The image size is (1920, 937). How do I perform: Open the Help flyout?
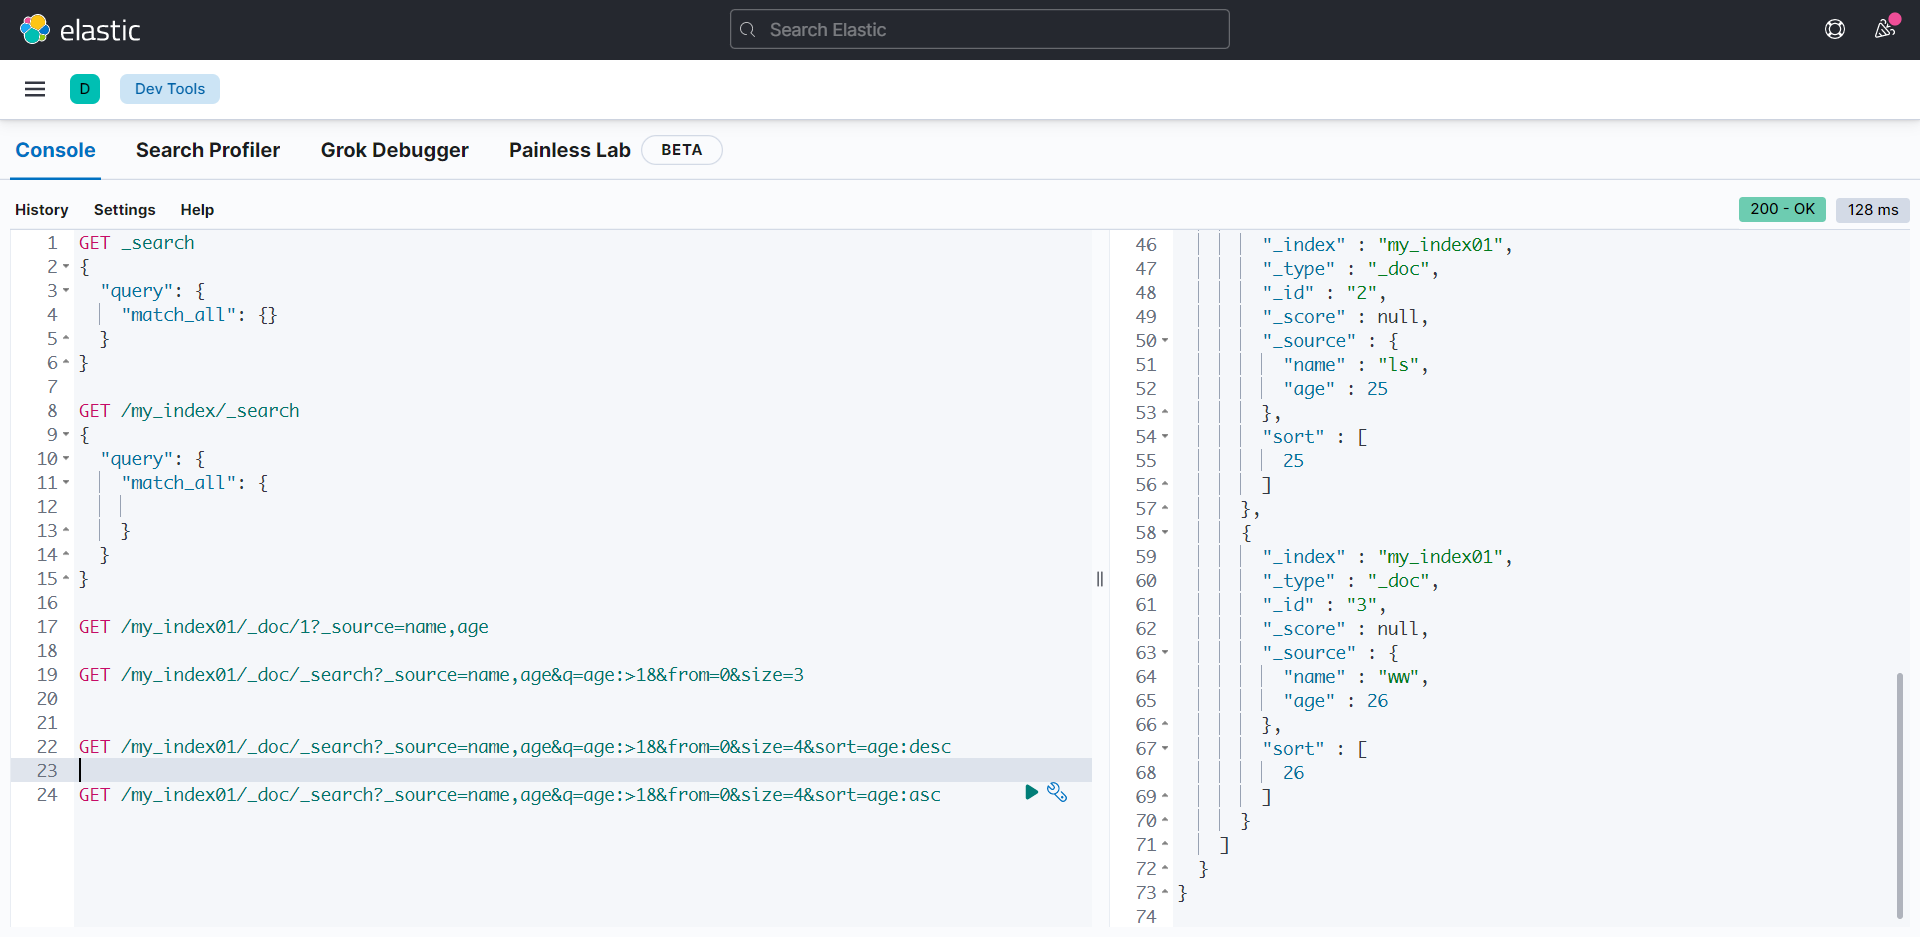click(x=197, y=210)
